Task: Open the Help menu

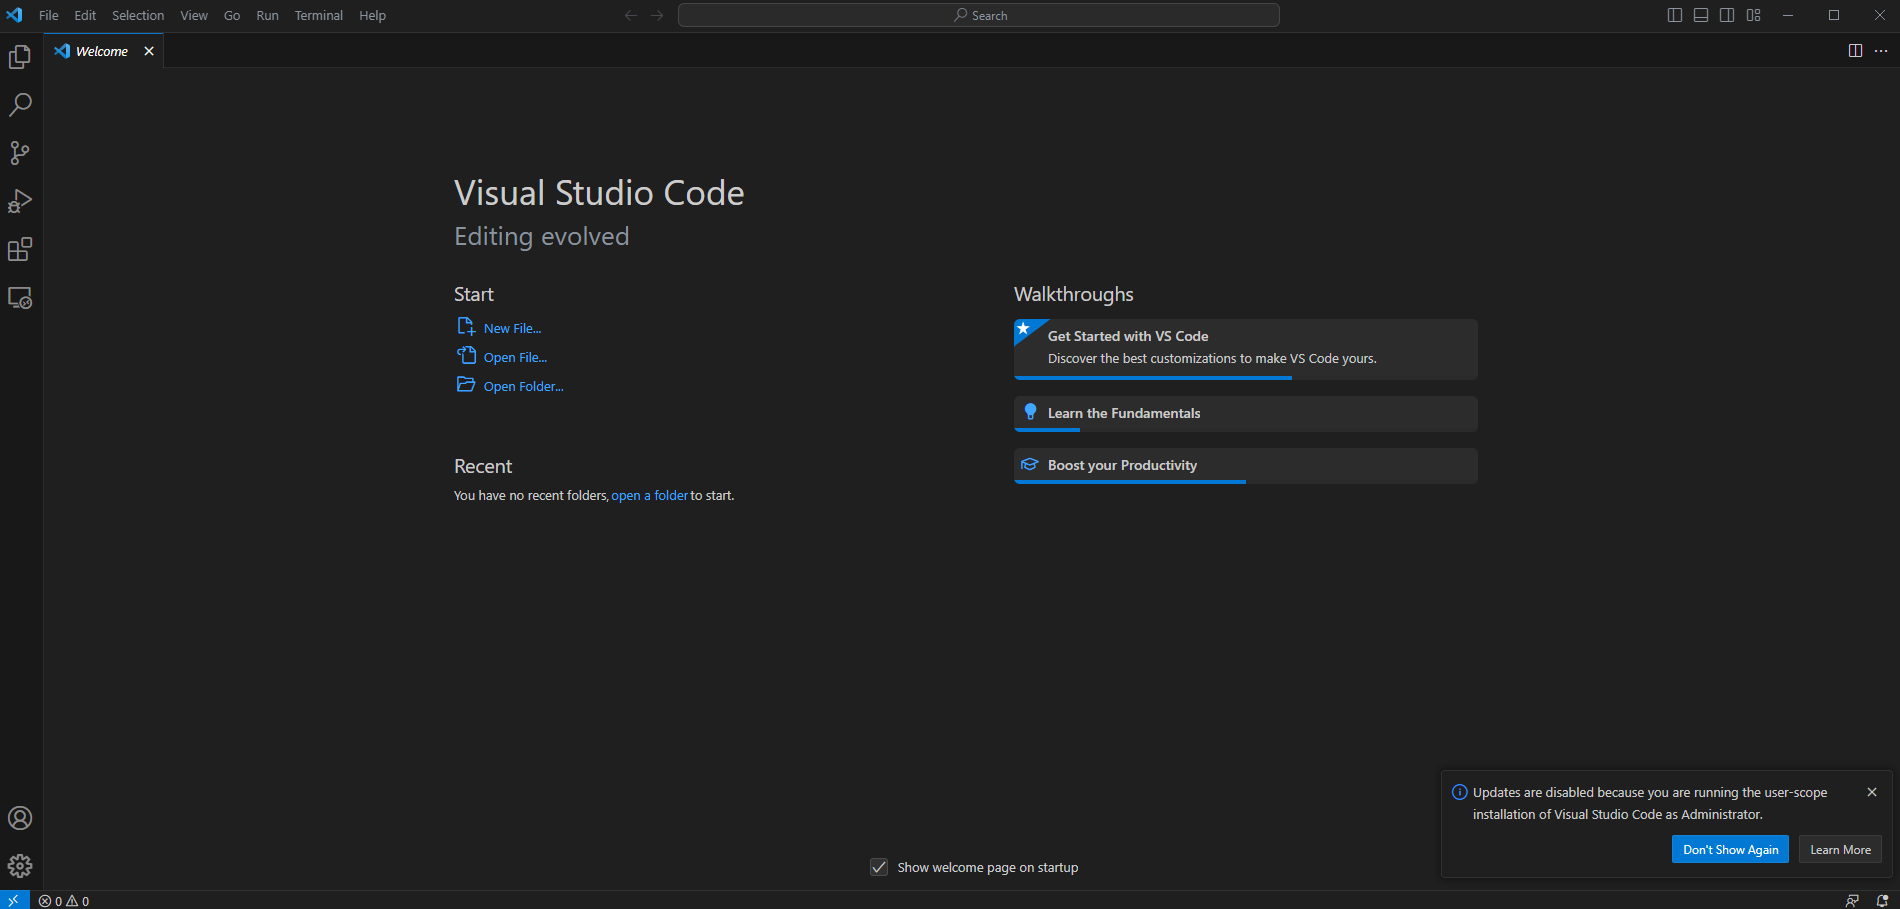Action: (372, 15)
